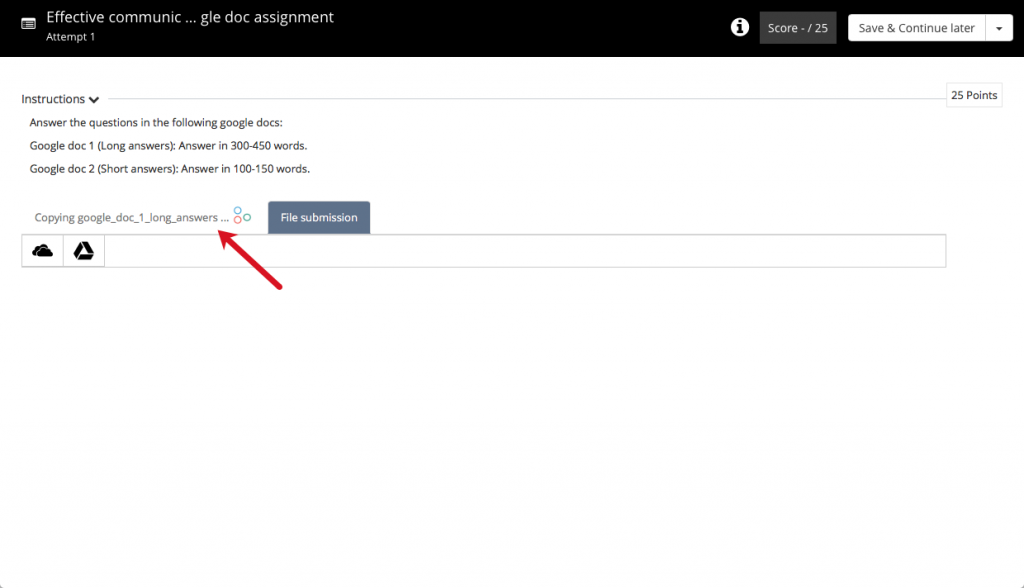Click the Score - / 25 button
This screenshot has width=1024, height=588.
pyautogui.click(x=797, y=28)
